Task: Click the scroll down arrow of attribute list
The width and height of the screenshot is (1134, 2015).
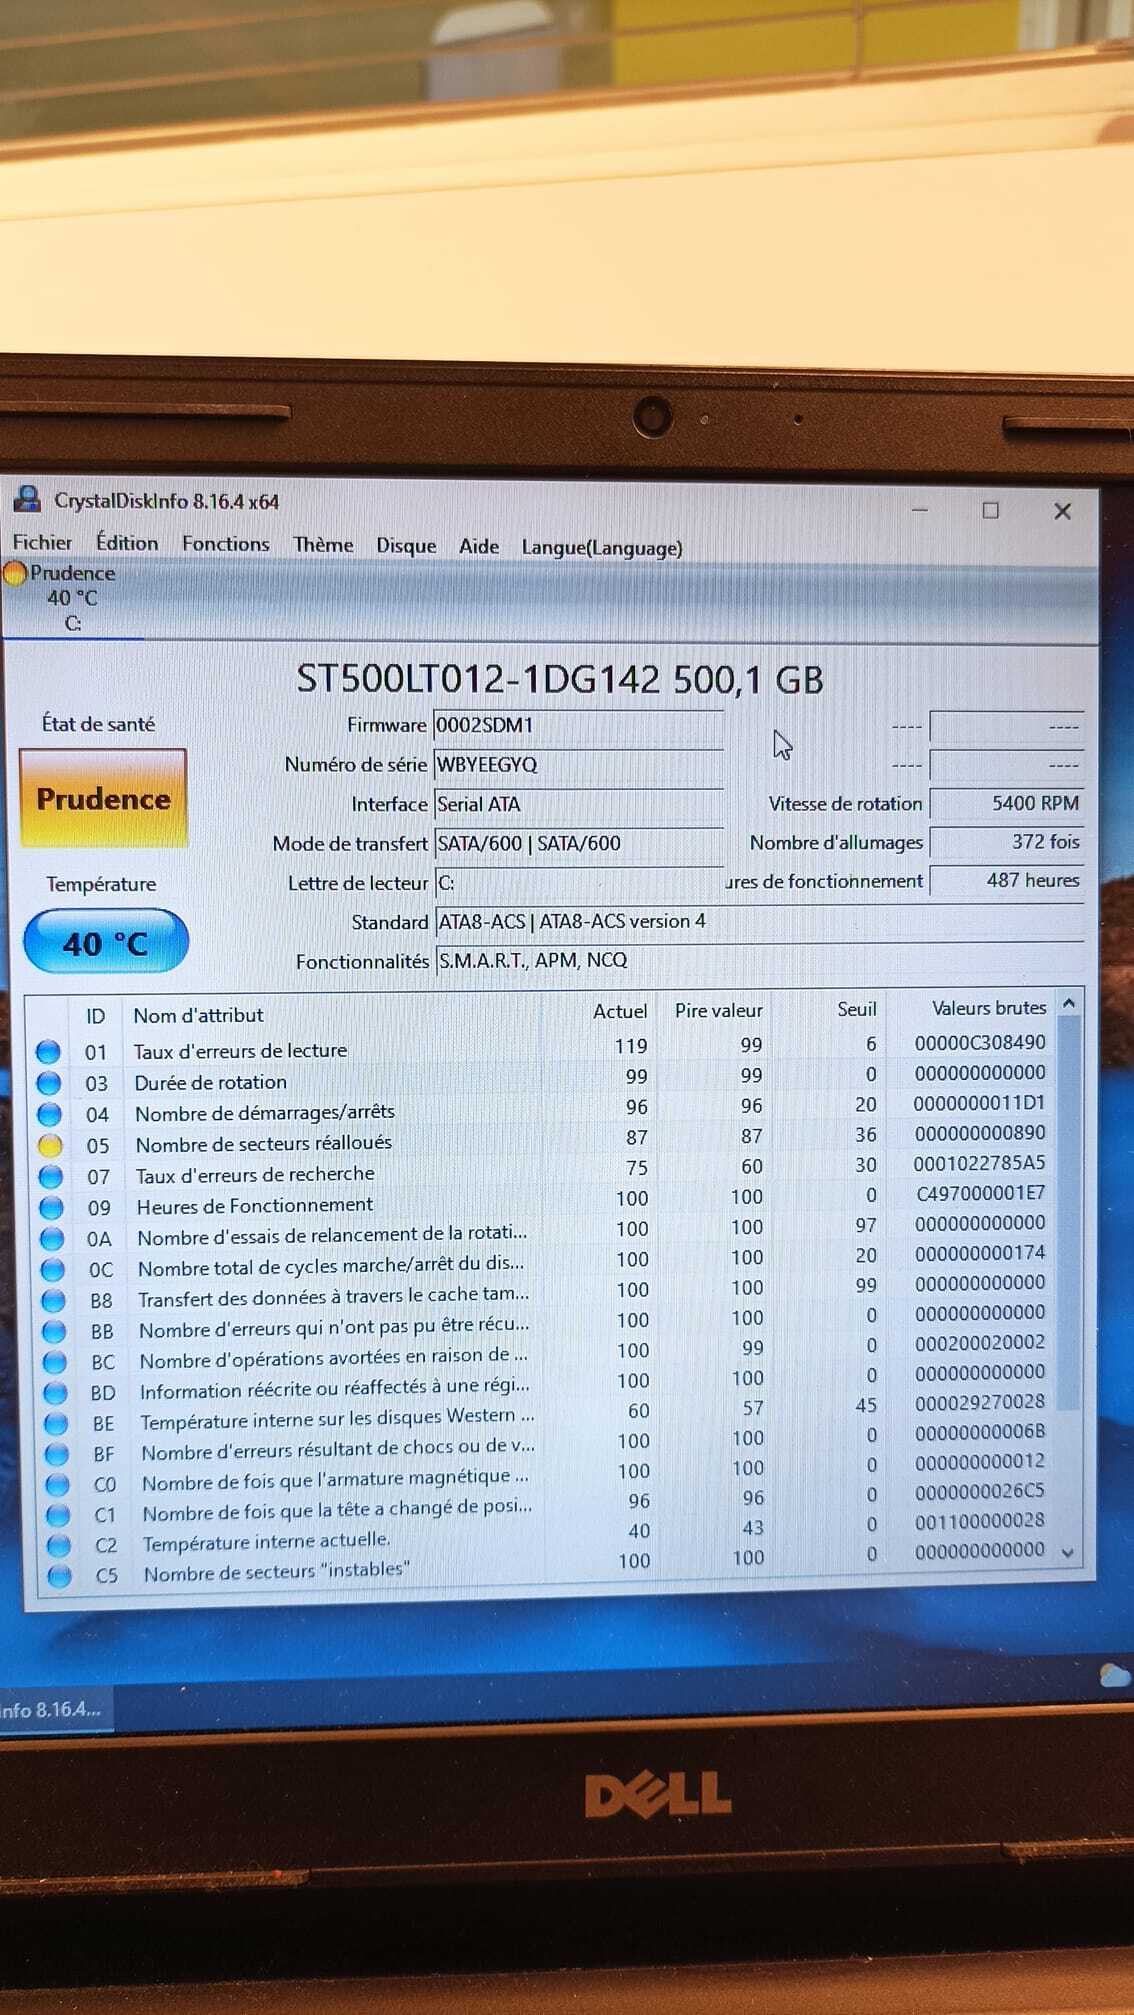Action: pos(1068,1553)
